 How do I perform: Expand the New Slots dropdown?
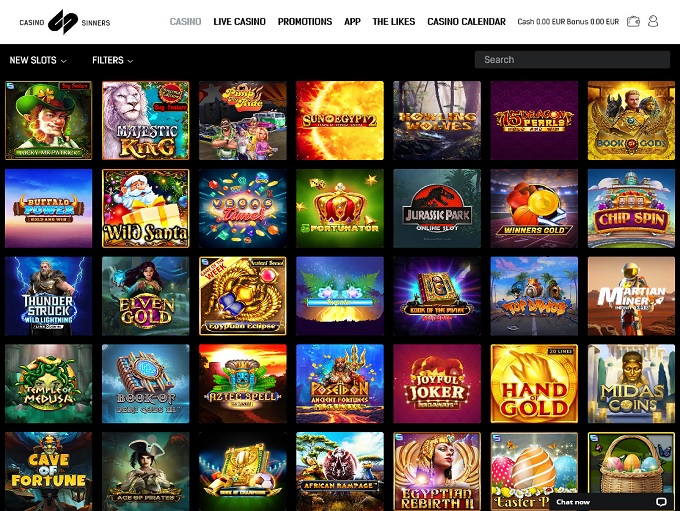(38, 60)
